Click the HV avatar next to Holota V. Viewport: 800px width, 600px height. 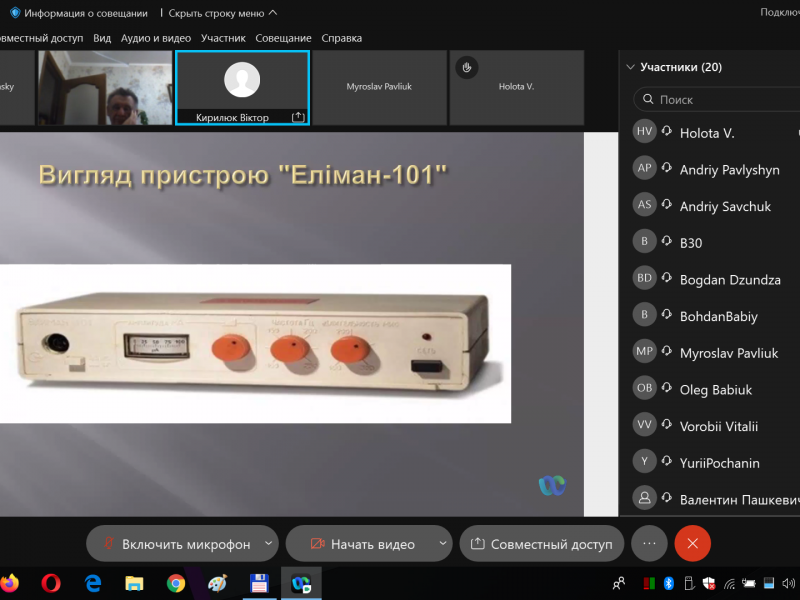pos(645,132)
